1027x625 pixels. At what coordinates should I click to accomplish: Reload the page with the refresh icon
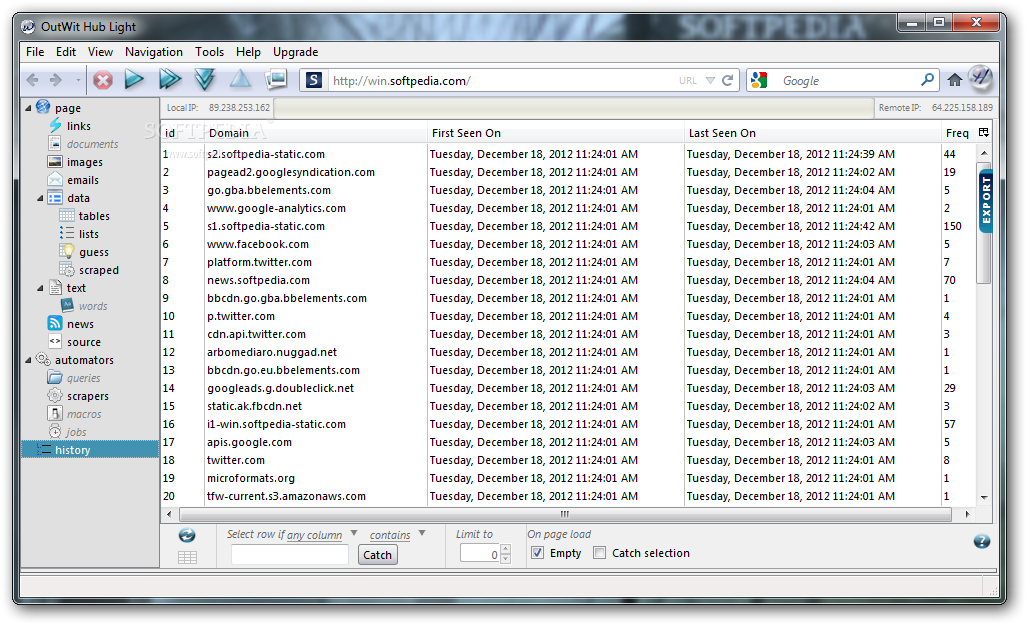coord(727,81)
